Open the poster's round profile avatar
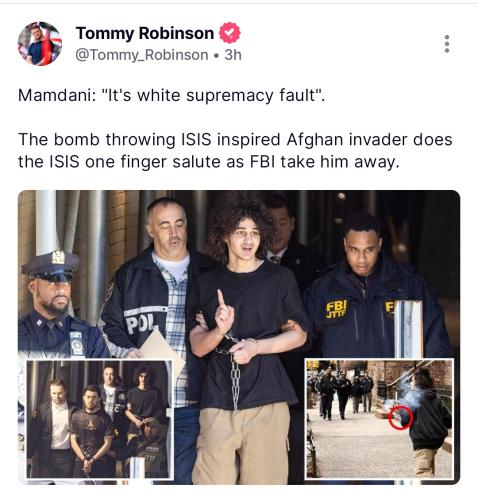 (x=40, y=43)
